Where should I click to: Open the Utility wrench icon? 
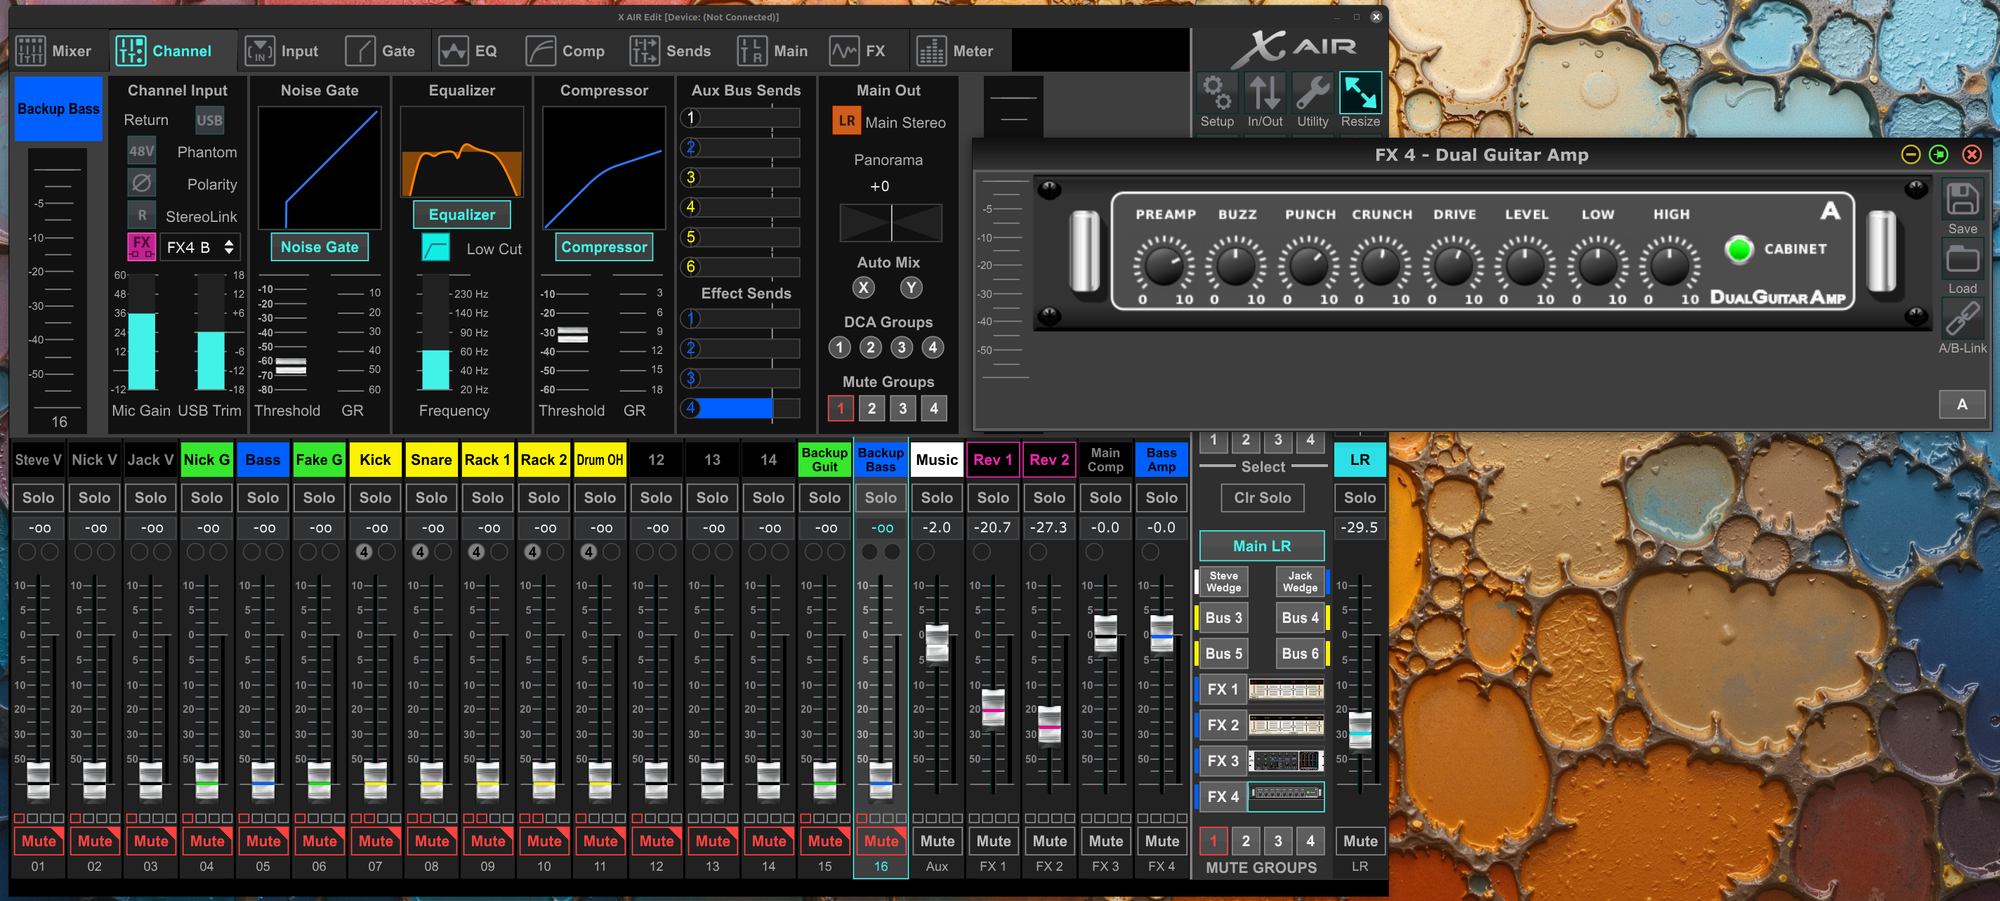tap(1312, 93)
